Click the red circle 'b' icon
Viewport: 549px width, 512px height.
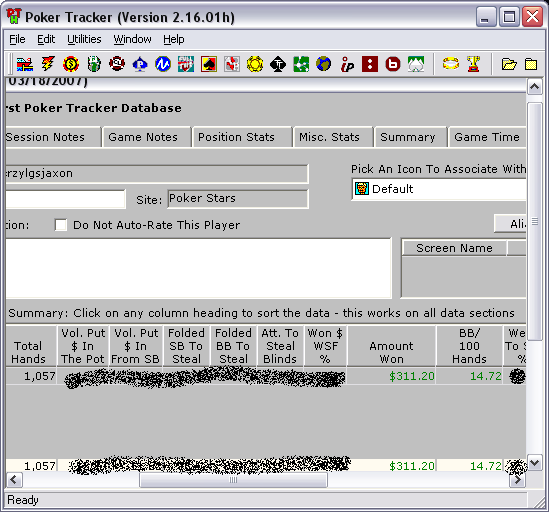tap(393, 64)
